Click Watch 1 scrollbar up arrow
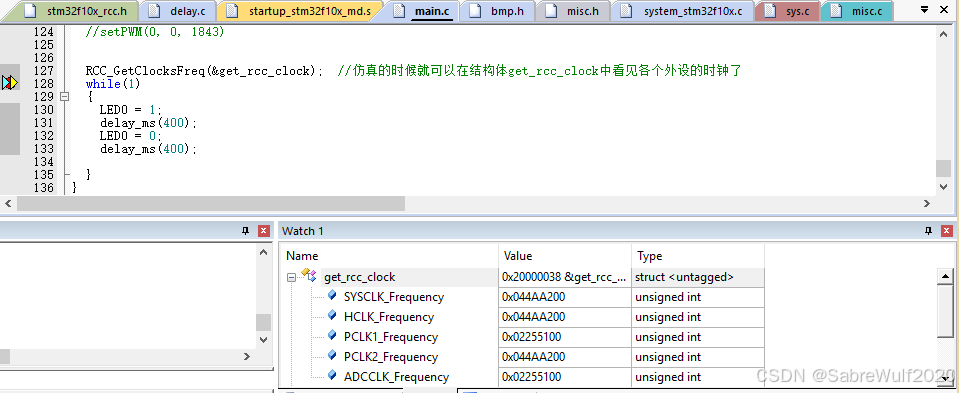Image resolution: width=959 pixels, height=393 pixels. coord(946,276)
